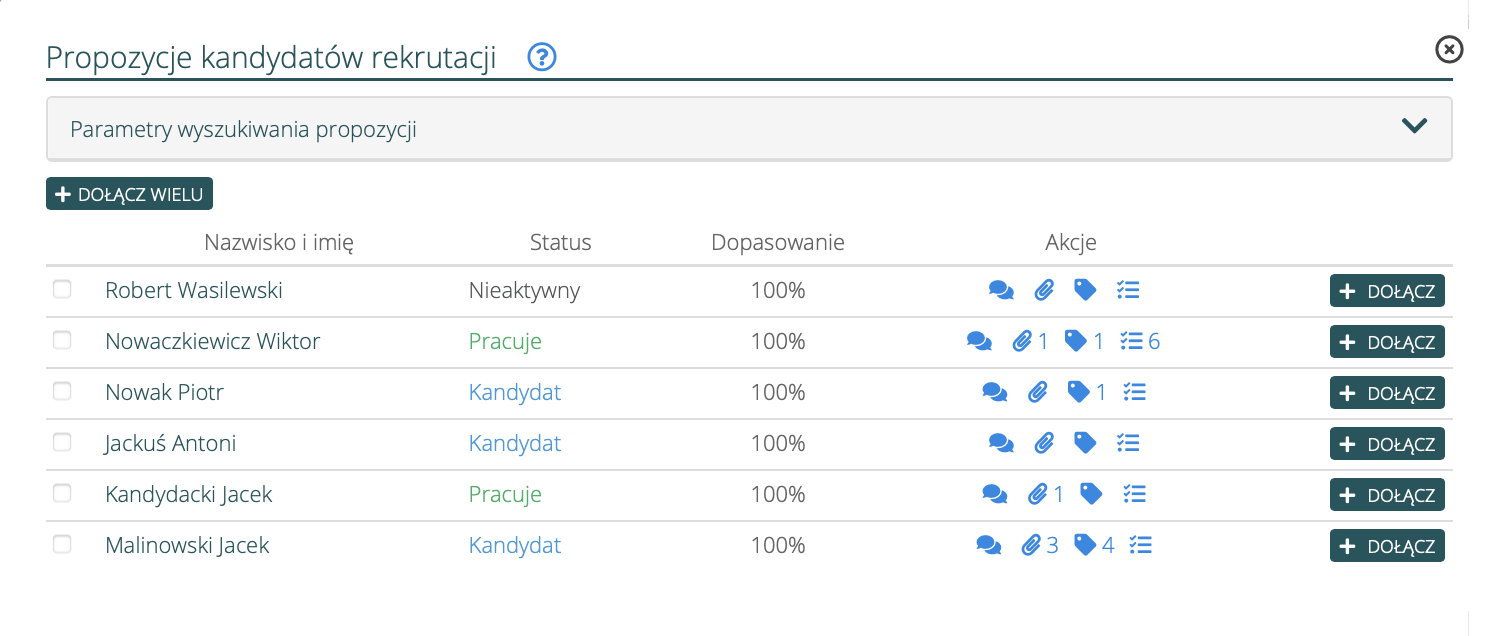The width and height of the screenshot is (1496, 636).
Task: Open tags icon for Nowak Piotr
Action: [1079, 393]
